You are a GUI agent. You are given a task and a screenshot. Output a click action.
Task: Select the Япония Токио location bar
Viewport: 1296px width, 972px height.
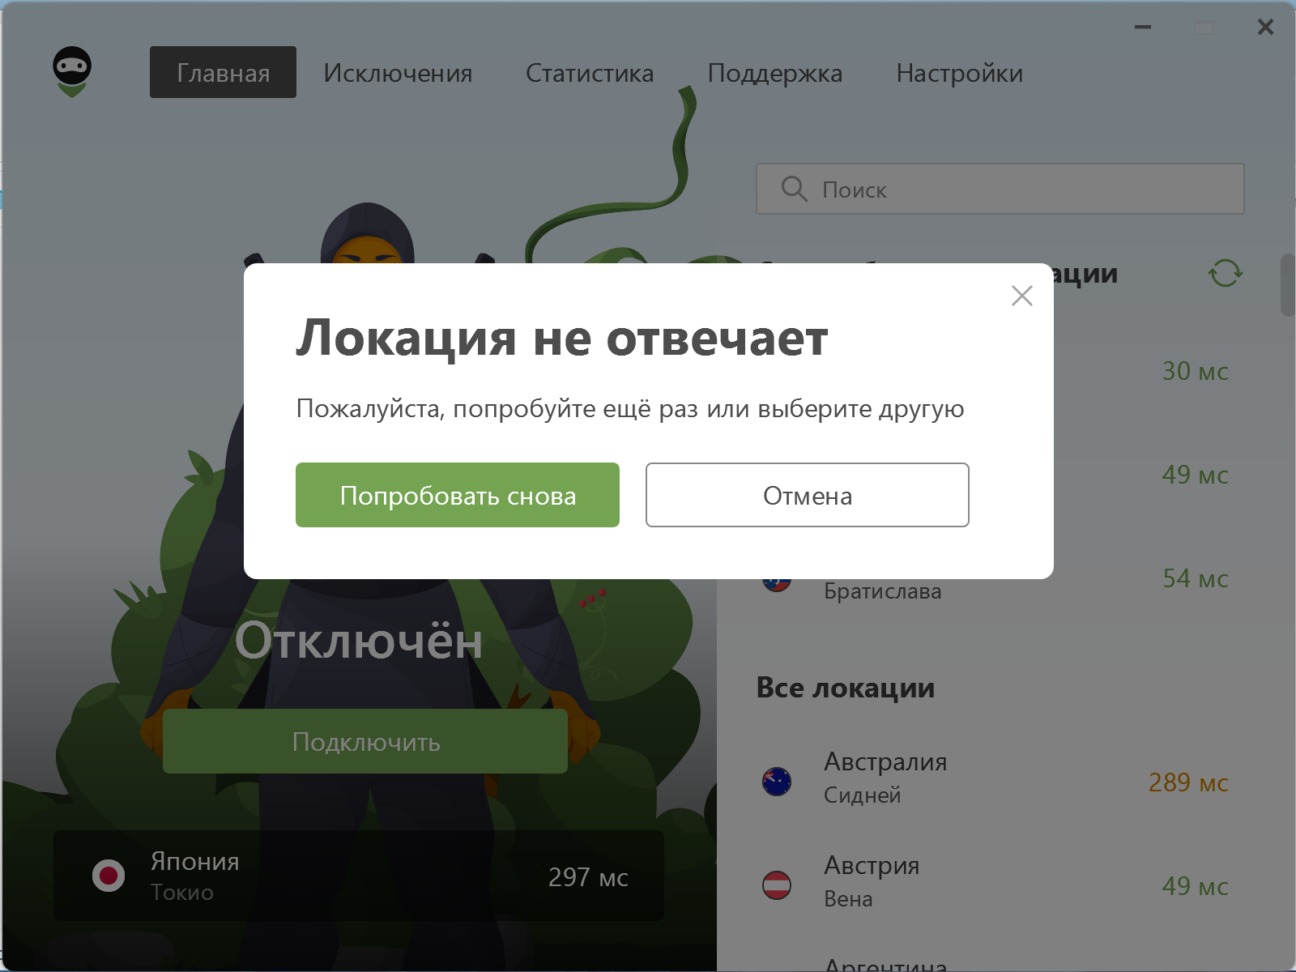click(x=358, y=876)
